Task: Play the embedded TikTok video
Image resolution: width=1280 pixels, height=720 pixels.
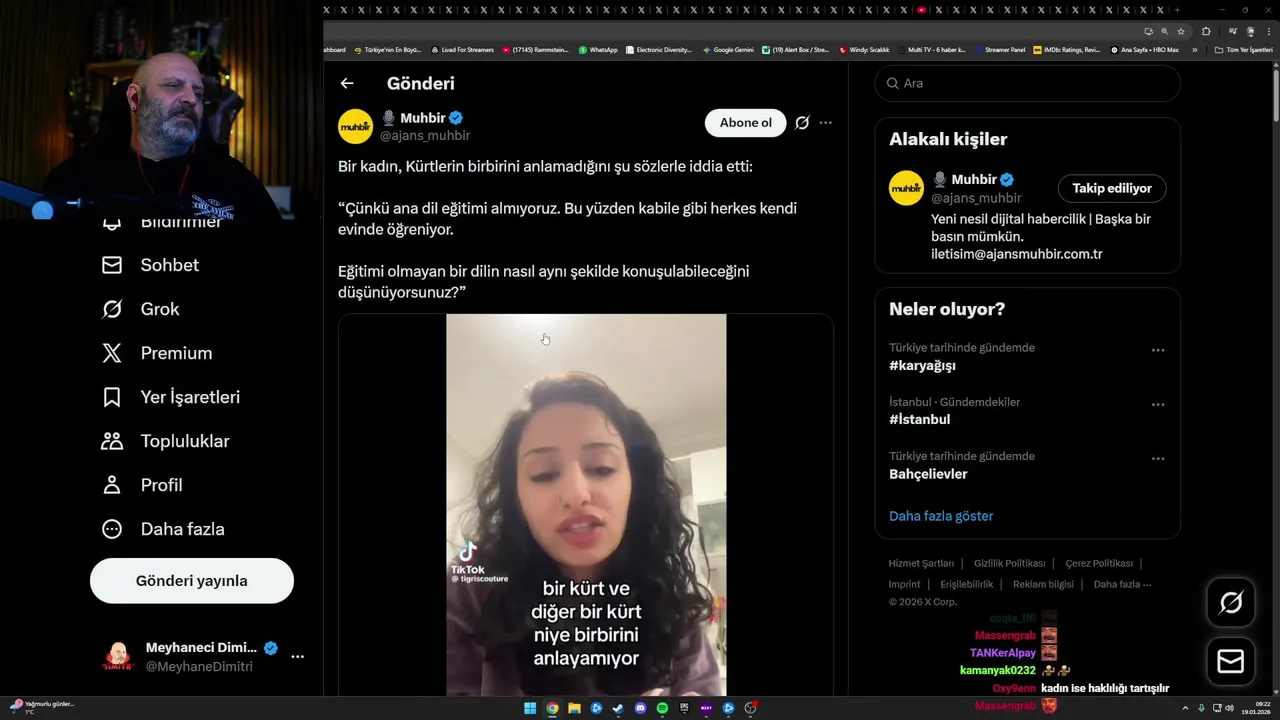Action: [586, 505]
